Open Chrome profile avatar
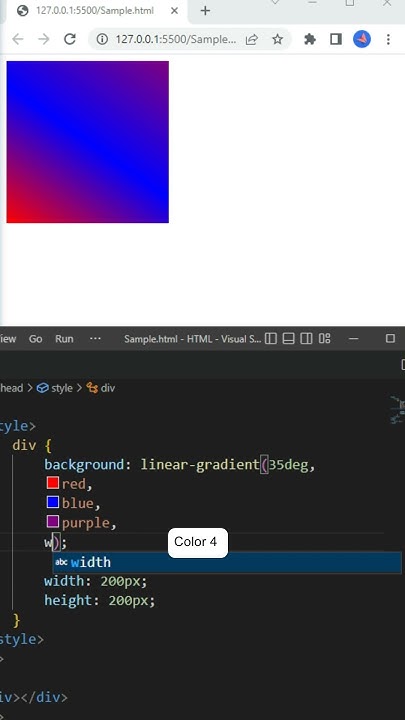 tap(362, 39)
